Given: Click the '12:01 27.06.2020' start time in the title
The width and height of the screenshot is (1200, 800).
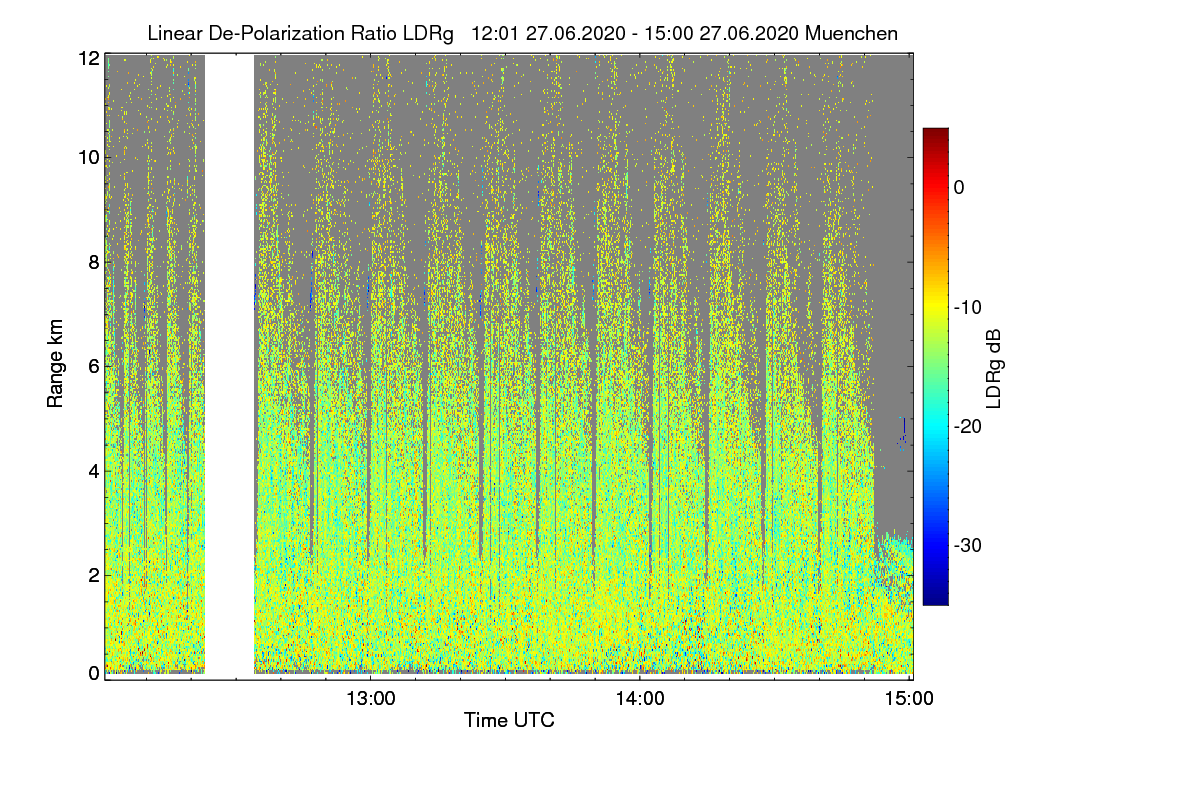Looking at the screenshot, I should pyautogui.click(x=548, y=33).
